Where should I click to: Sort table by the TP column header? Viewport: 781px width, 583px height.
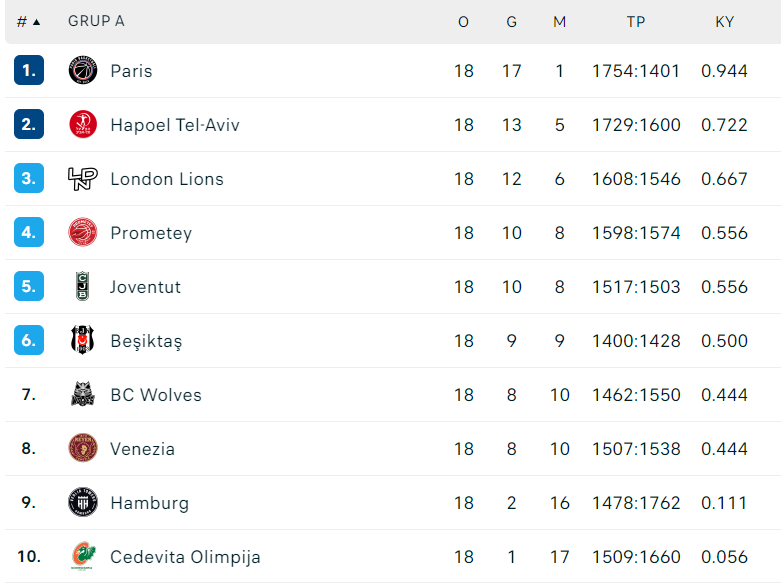click(x=636, y=22)
